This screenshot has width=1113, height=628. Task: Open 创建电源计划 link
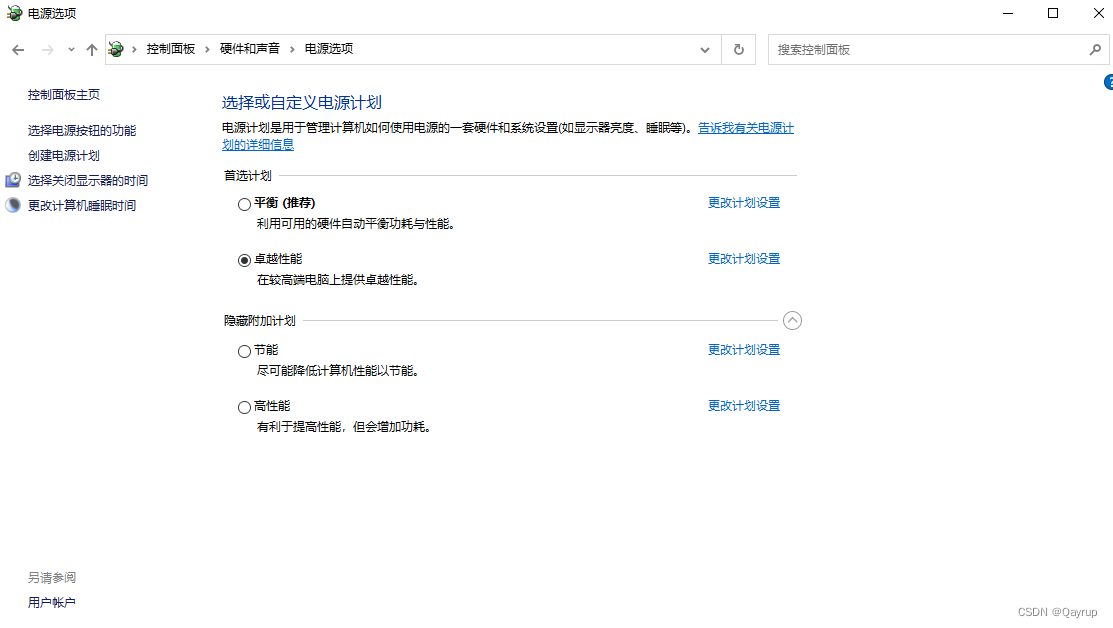click(64, 155)
